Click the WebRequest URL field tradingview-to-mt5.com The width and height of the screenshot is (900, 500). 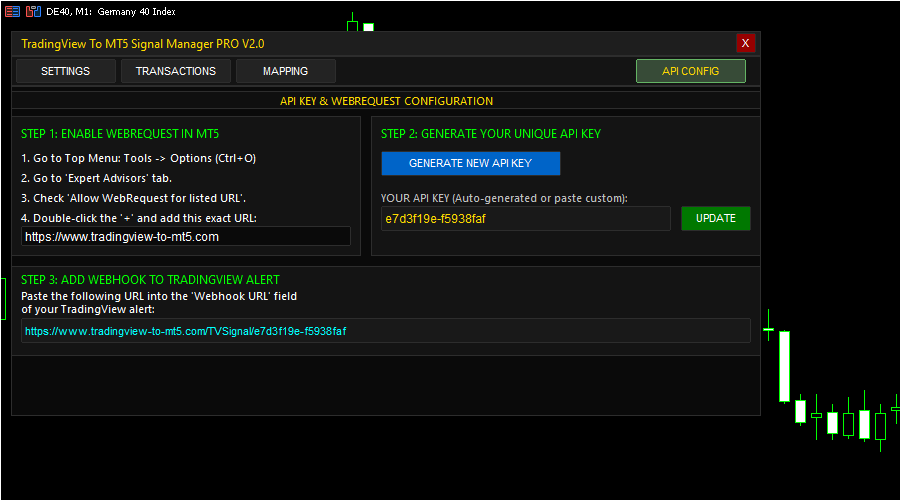[x=186, y=237]
